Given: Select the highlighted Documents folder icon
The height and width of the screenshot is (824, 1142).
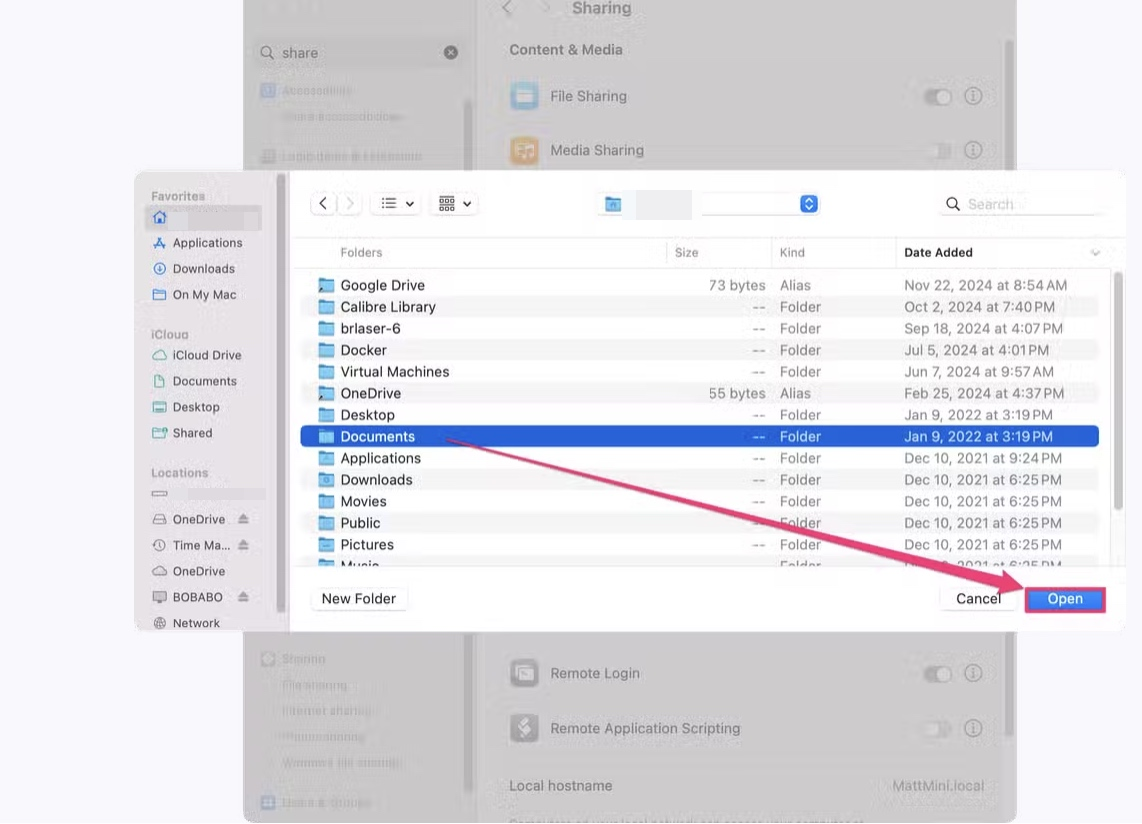Looking at the screenshot, I should tap(326, 436).
